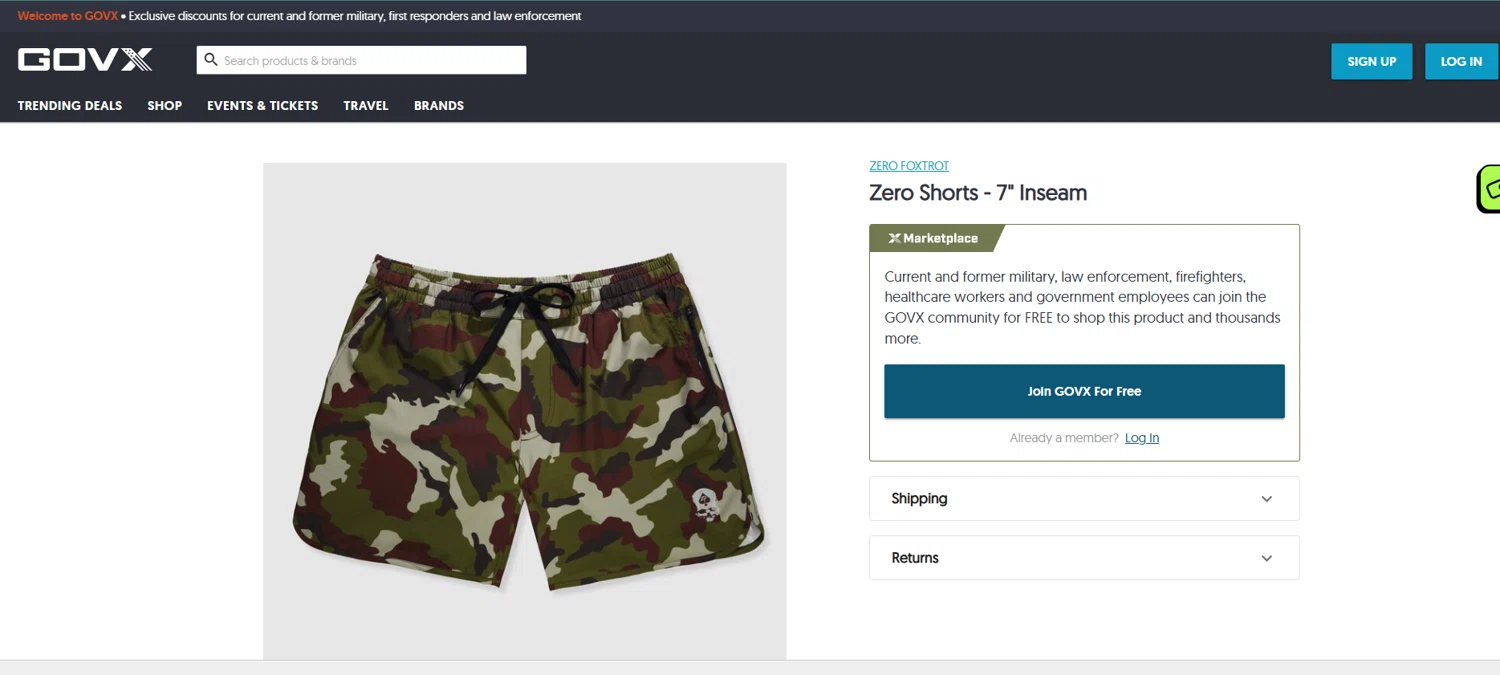Open the green floating widget icon

point(1490,188)
